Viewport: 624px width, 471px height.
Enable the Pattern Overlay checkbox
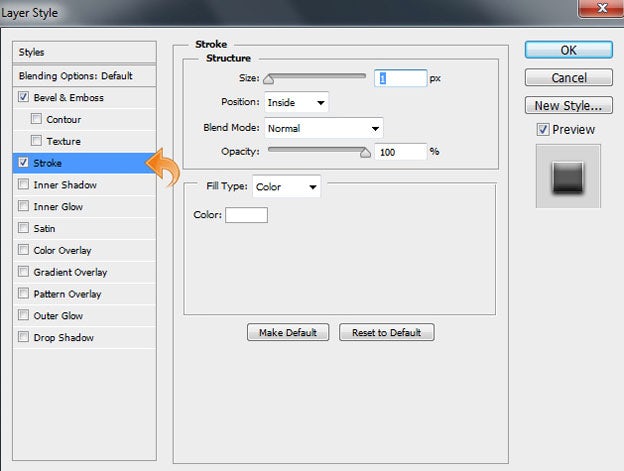click(23, 294)
